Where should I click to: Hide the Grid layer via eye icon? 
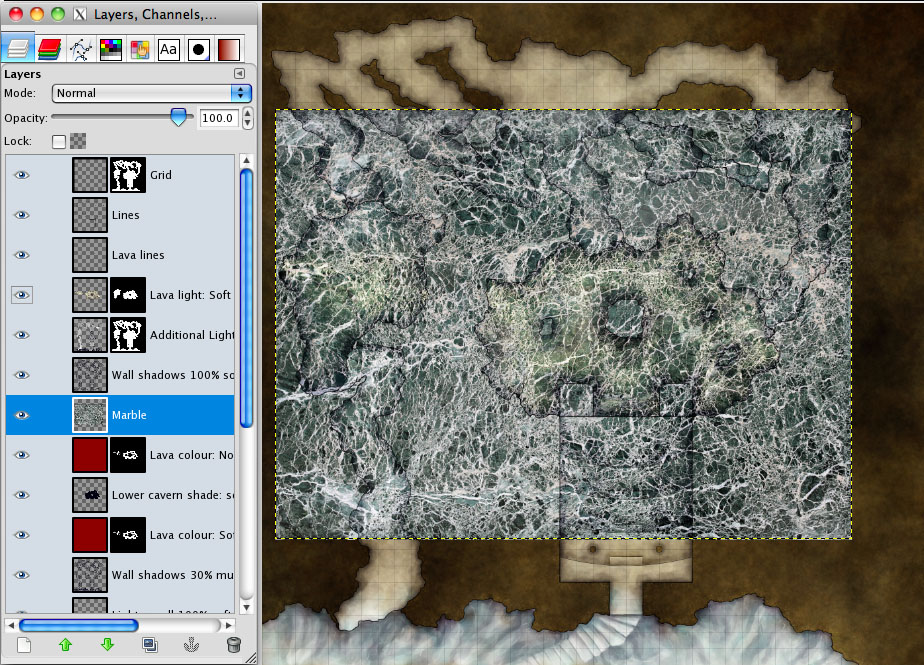click(x=22, y=175)
